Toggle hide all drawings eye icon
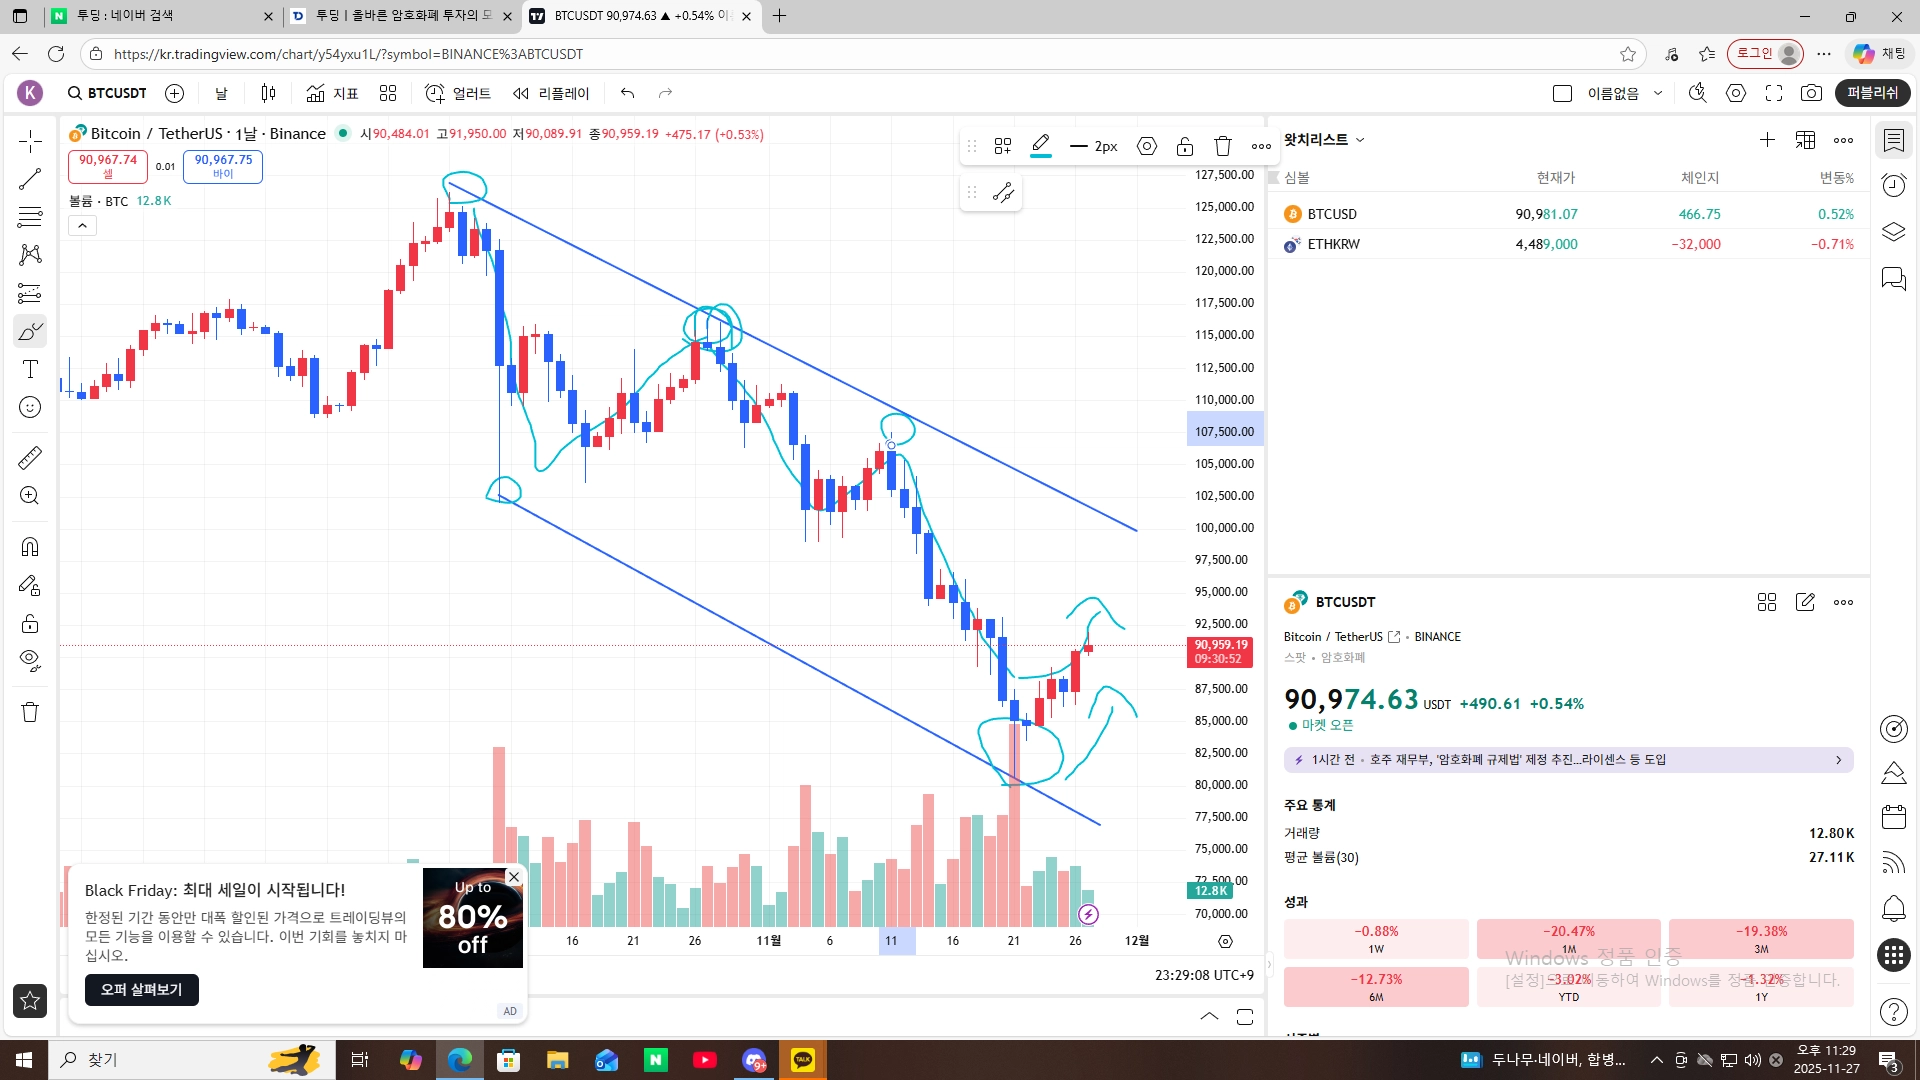The image size is (1920, 1080). pos(30,661)
